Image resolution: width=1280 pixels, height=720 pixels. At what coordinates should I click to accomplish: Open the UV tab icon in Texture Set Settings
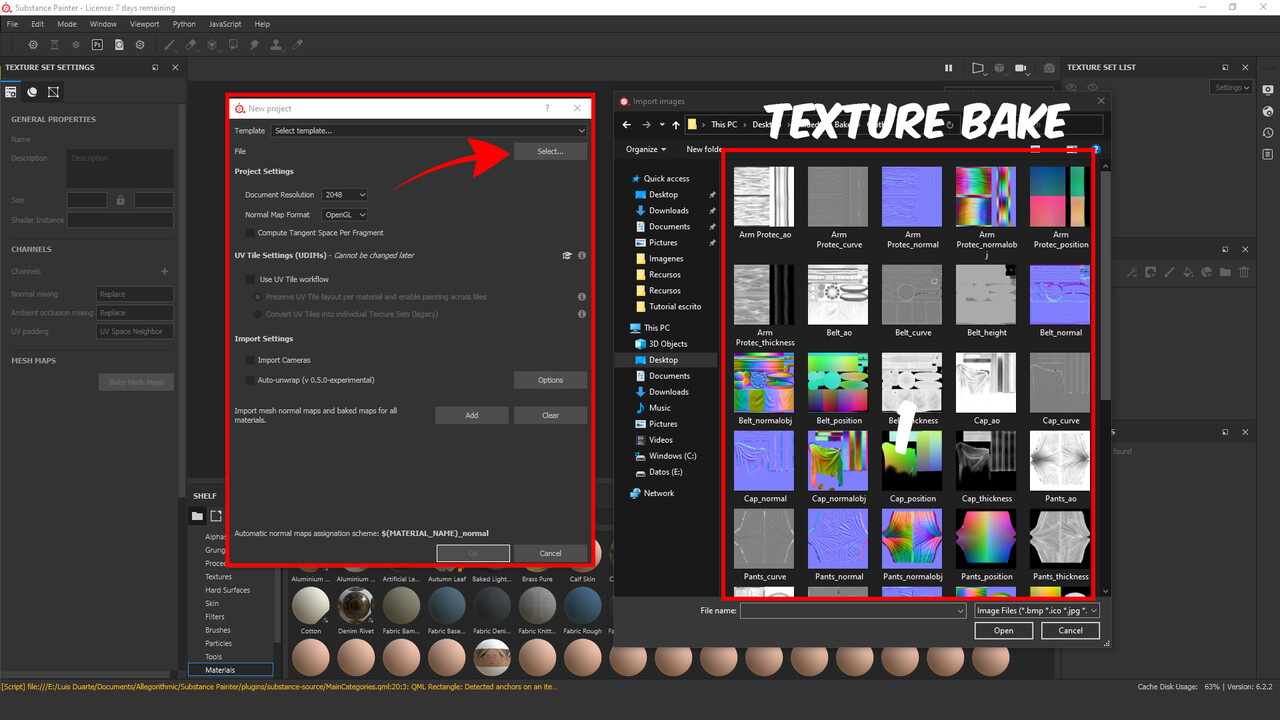[x=53, y=92]
